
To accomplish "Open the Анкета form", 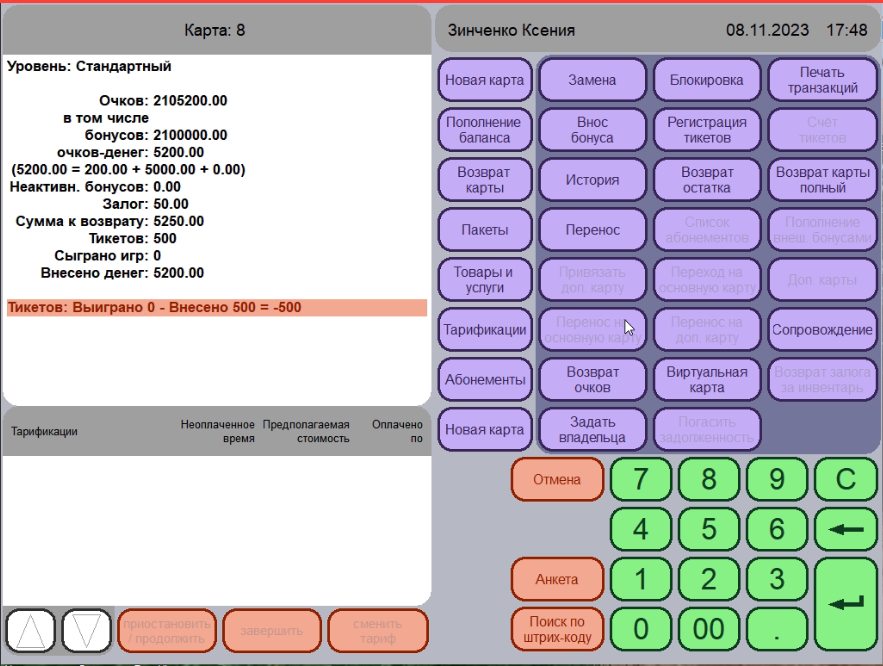I will [x=557, y=579].
